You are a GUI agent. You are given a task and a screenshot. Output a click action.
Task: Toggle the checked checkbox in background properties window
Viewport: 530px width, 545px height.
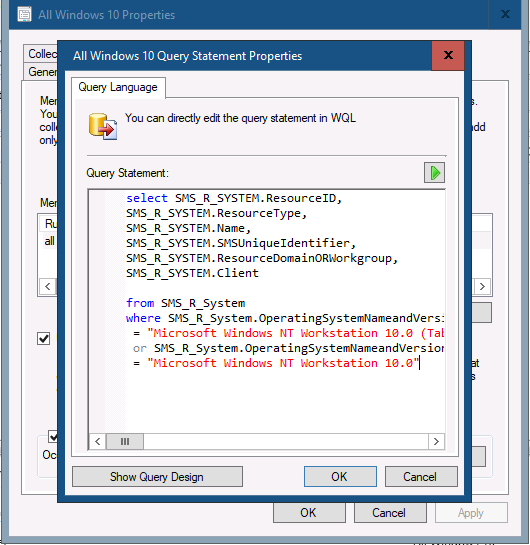[43, 339]
